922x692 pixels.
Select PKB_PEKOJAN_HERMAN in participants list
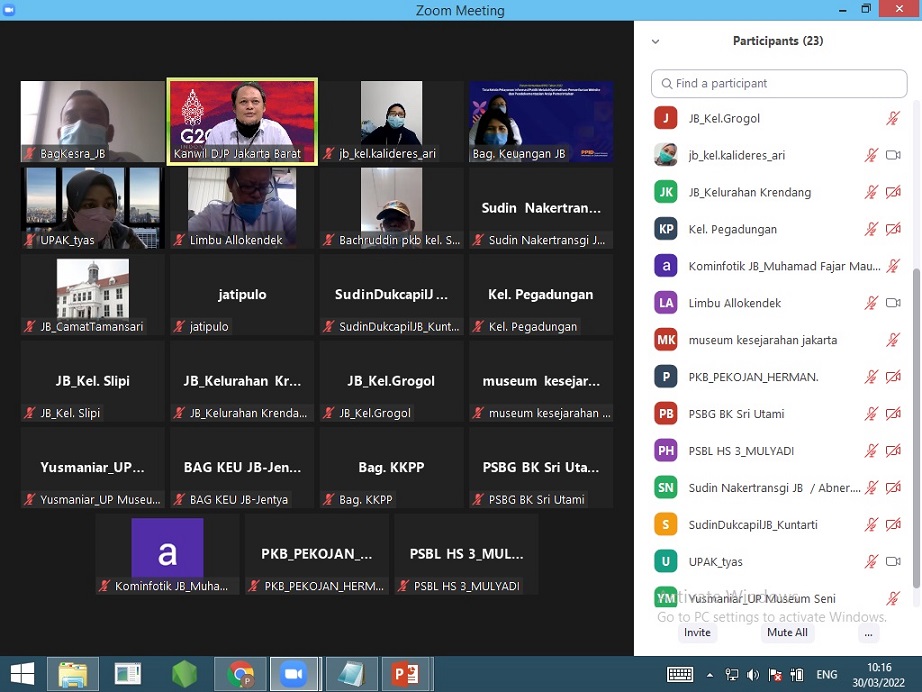pyautogui.click(x=752, y=377)
